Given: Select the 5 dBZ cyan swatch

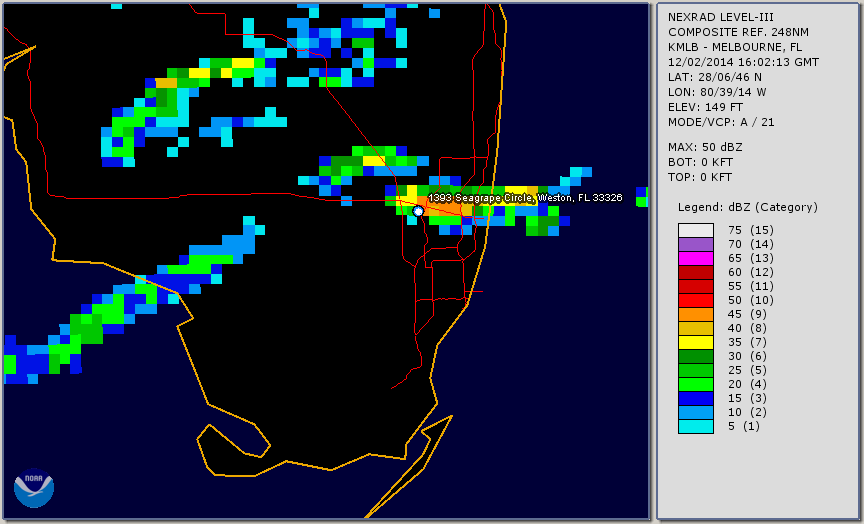Looking at the screenshot, I should click(695, 426).
